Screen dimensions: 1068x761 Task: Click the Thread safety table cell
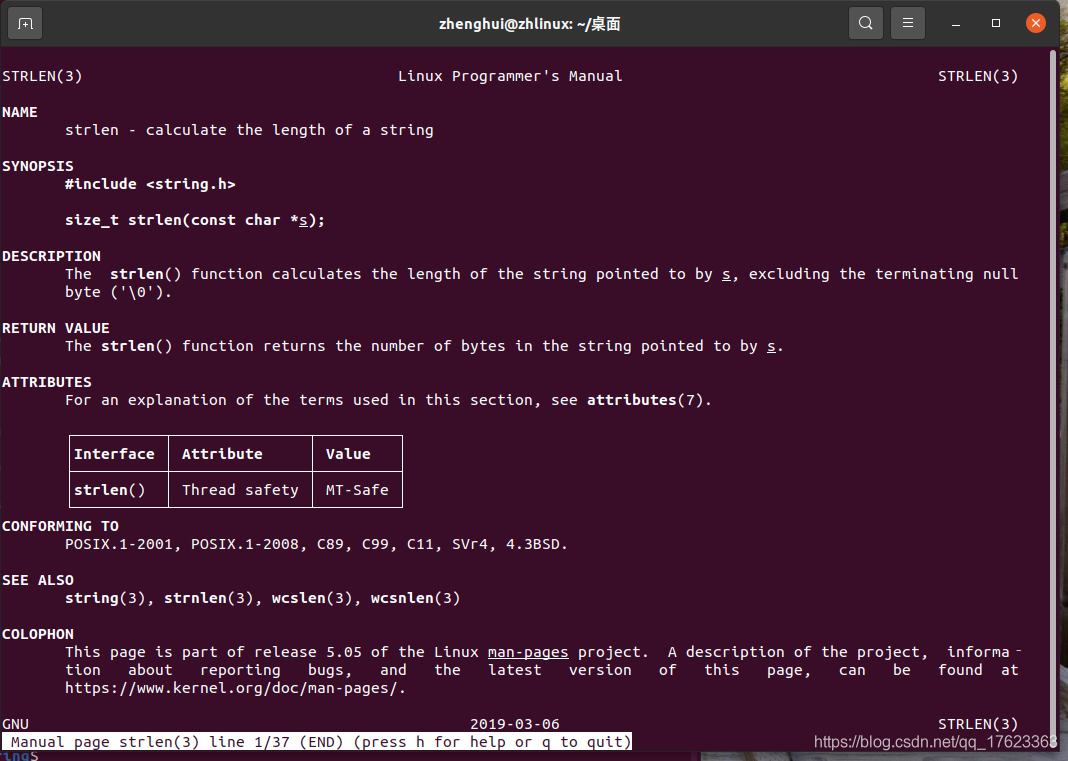[240, 490]
